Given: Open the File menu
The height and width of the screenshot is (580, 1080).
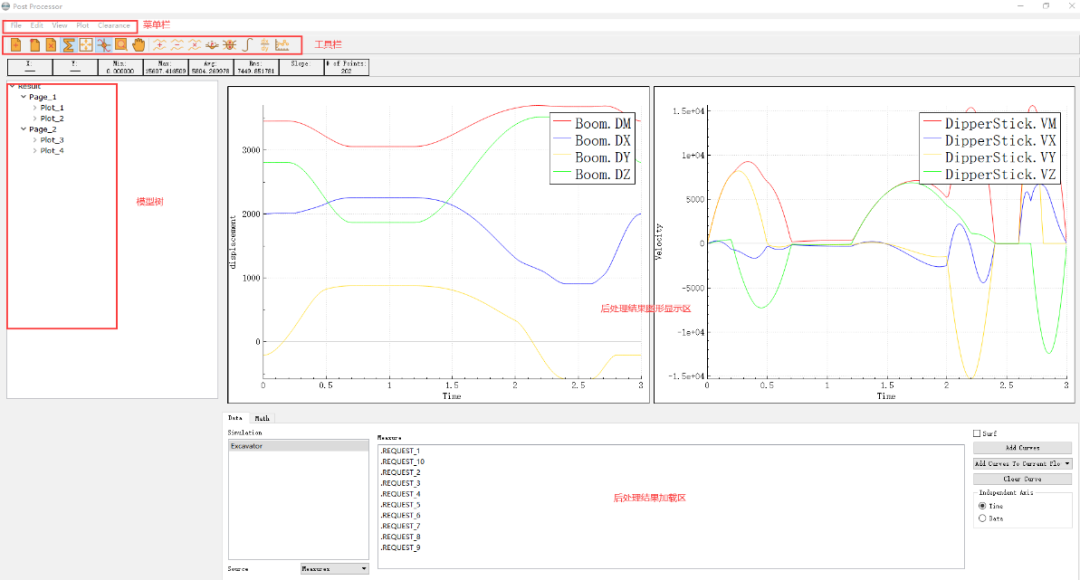Looking at the screenshot, I should coord(16,25).
